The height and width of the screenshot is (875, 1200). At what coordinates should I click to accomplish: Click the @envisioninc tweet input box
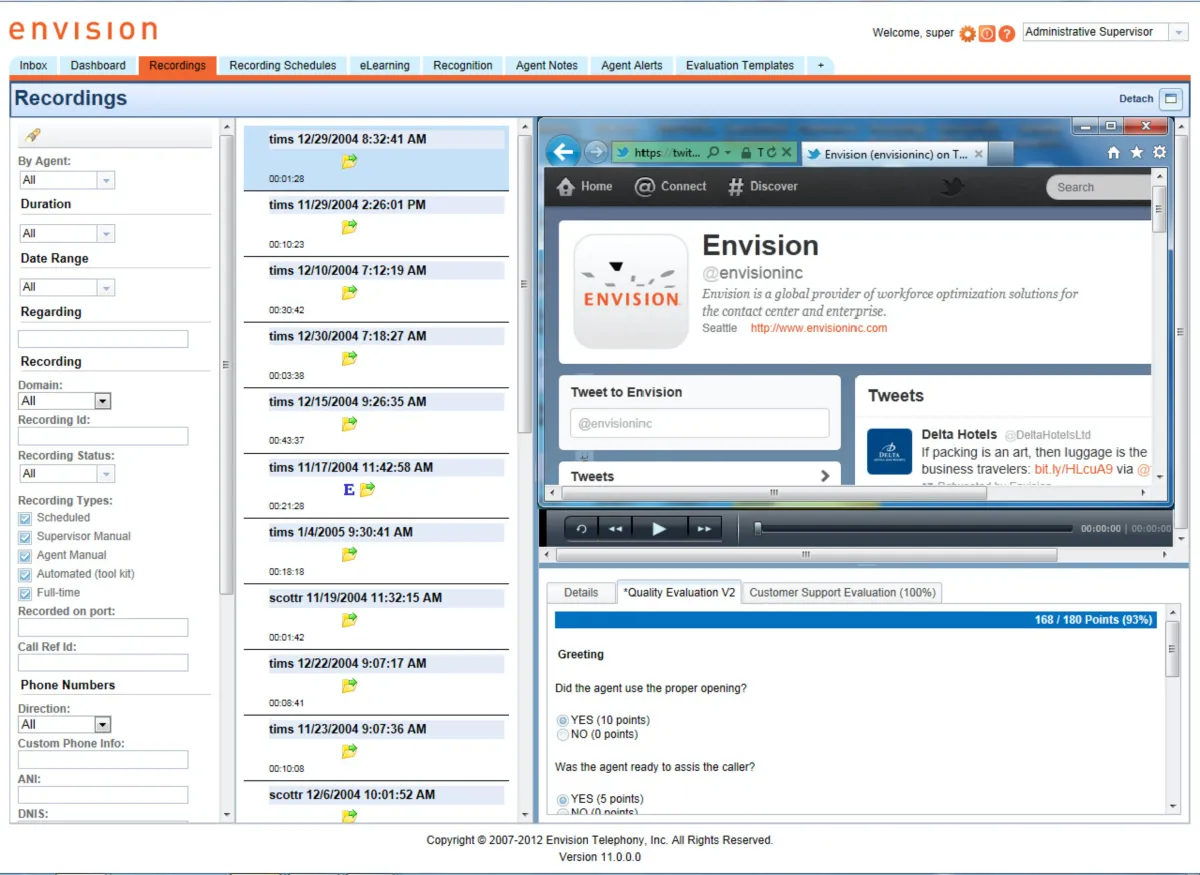(x=700, y=423)
